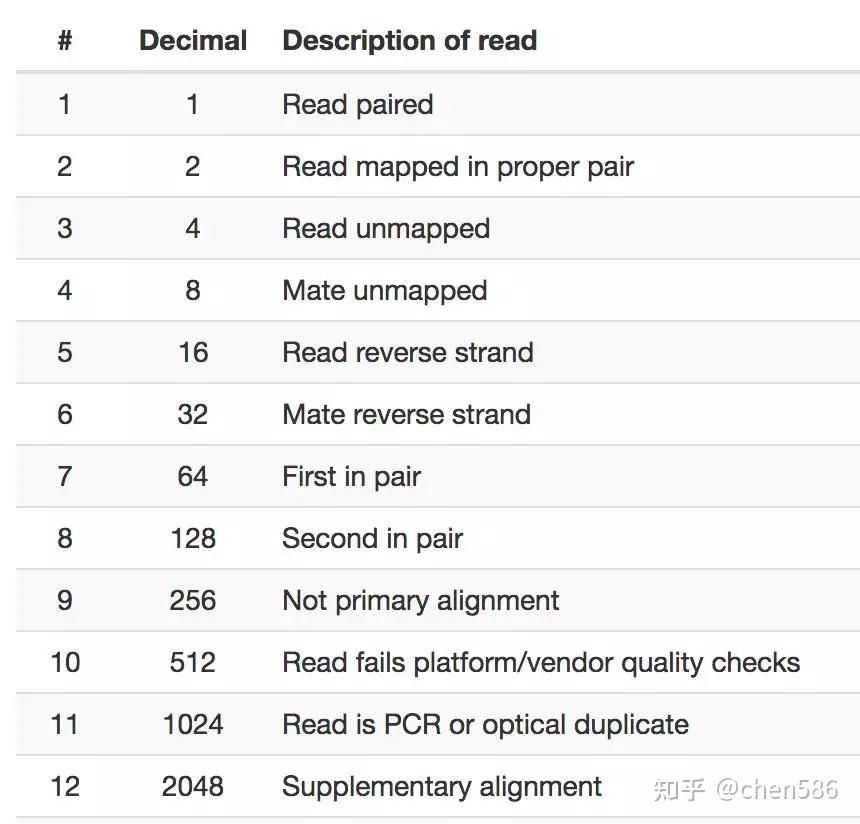Click the '#' column header
860x824 pixels.
(x=65, y=41)
